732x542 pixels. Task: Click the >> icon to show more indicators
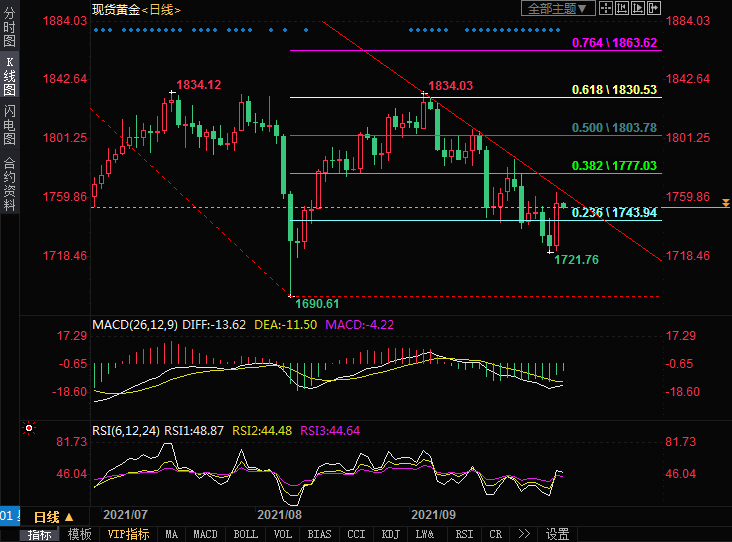pos(525,534)
